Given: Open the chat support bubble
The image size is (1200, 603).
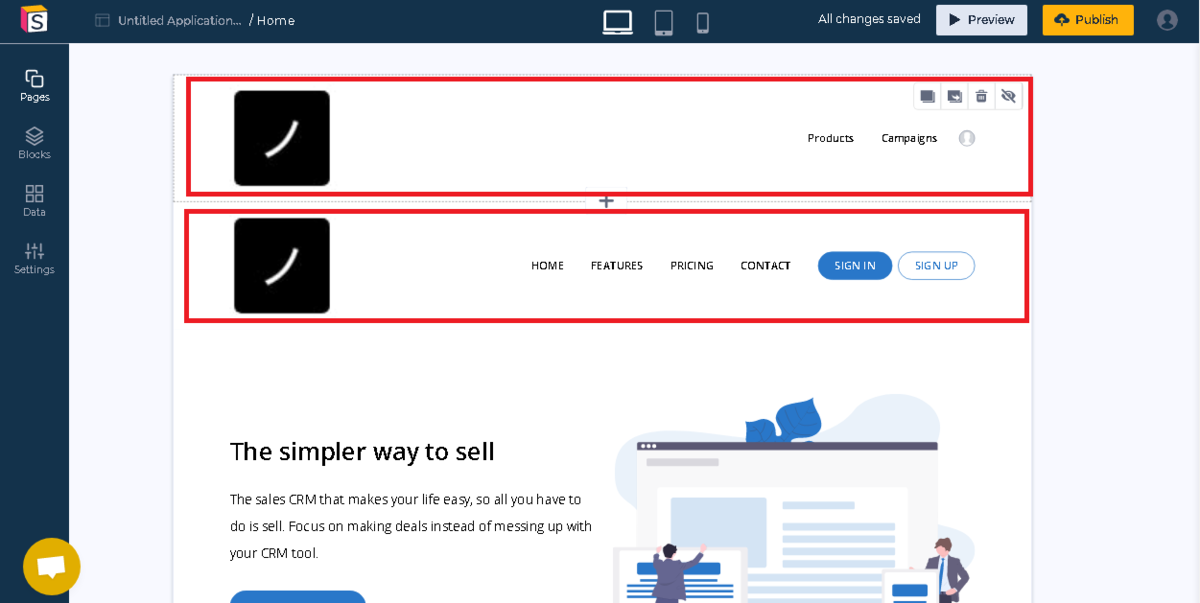Looking at the screenshot, I should tap(51, 567).
